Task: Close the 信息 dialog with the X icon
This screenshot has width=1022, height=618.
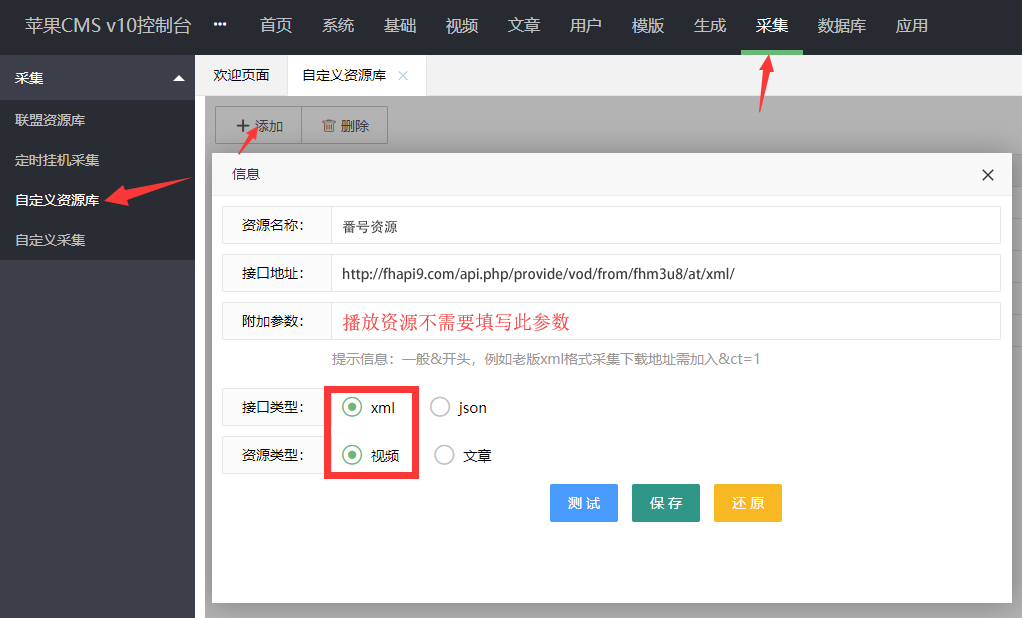Action: click(x=987, y=175)
